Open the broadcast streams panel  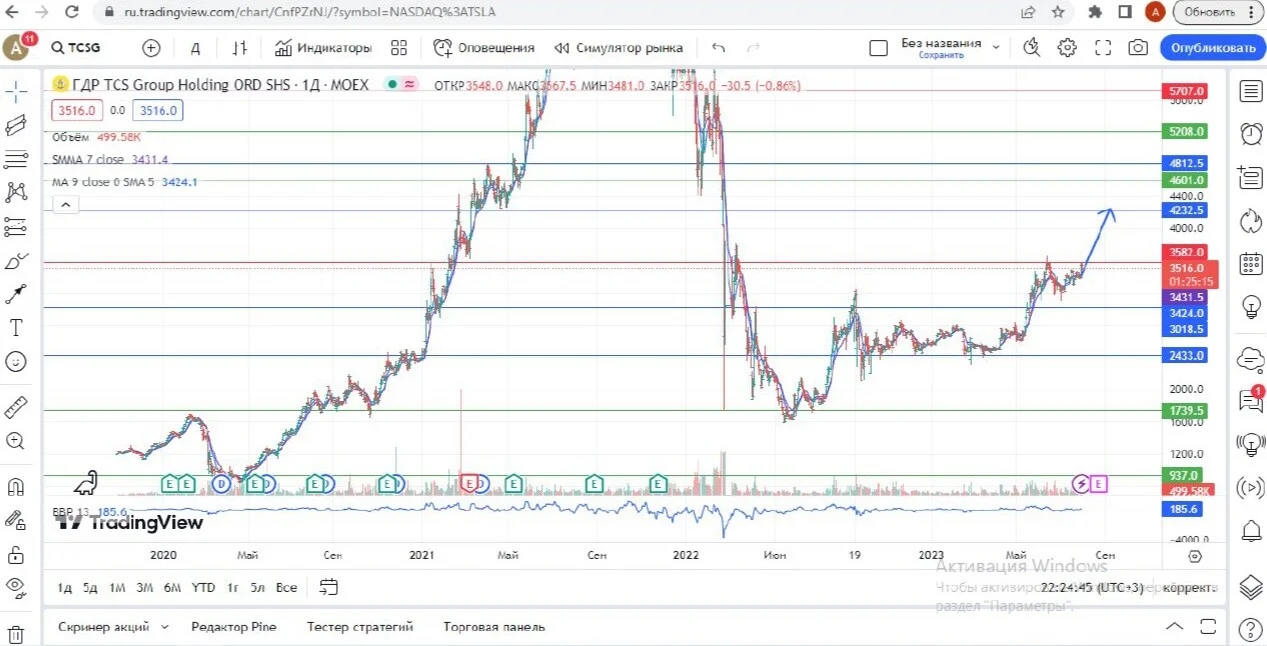[1250, 487]
